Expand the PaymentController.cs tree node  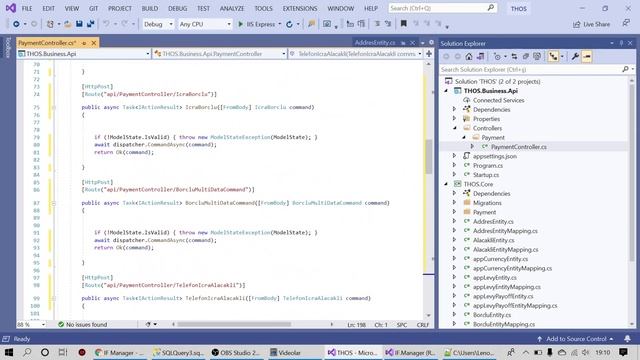point(472,147)
